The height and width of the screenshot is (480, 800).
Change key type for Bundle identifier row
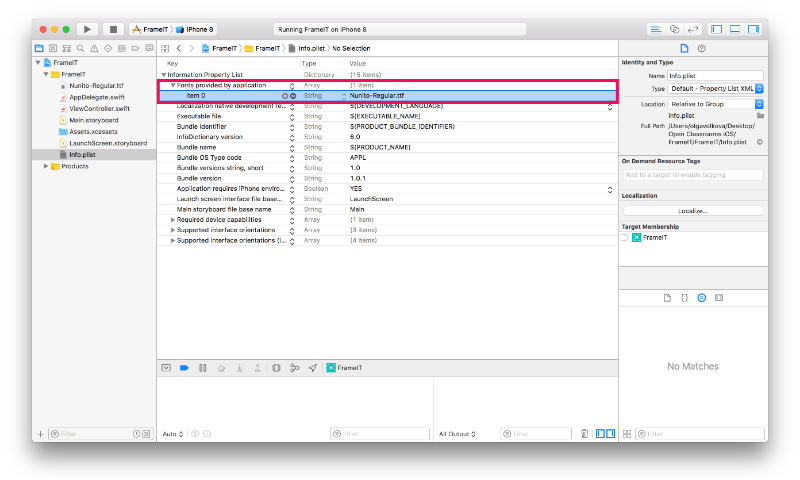(292, 127)
